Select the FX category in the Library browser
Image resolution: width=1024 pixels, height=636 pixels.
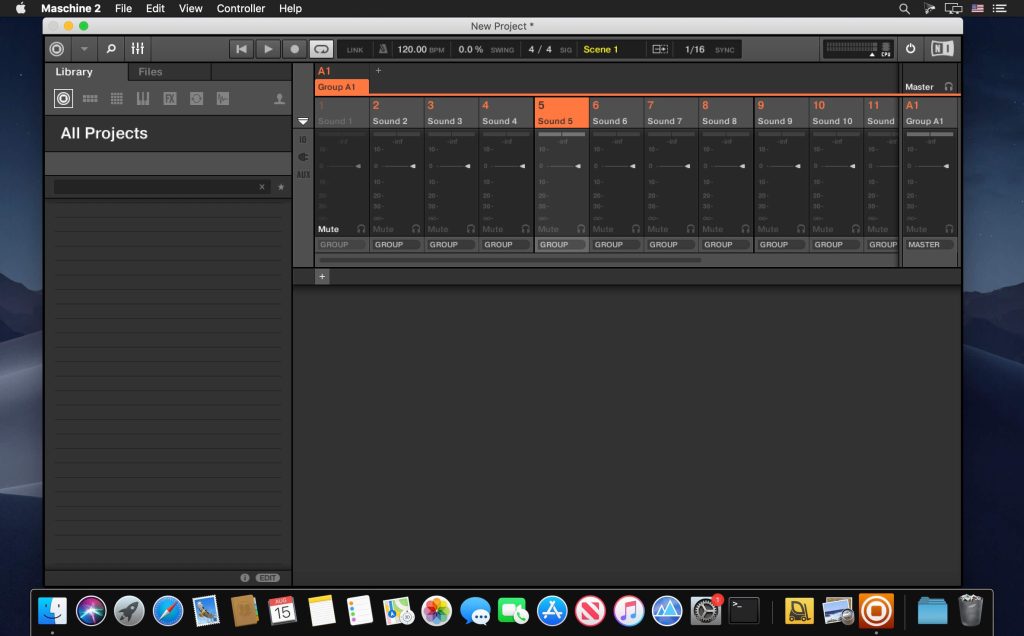pos(170,98)
